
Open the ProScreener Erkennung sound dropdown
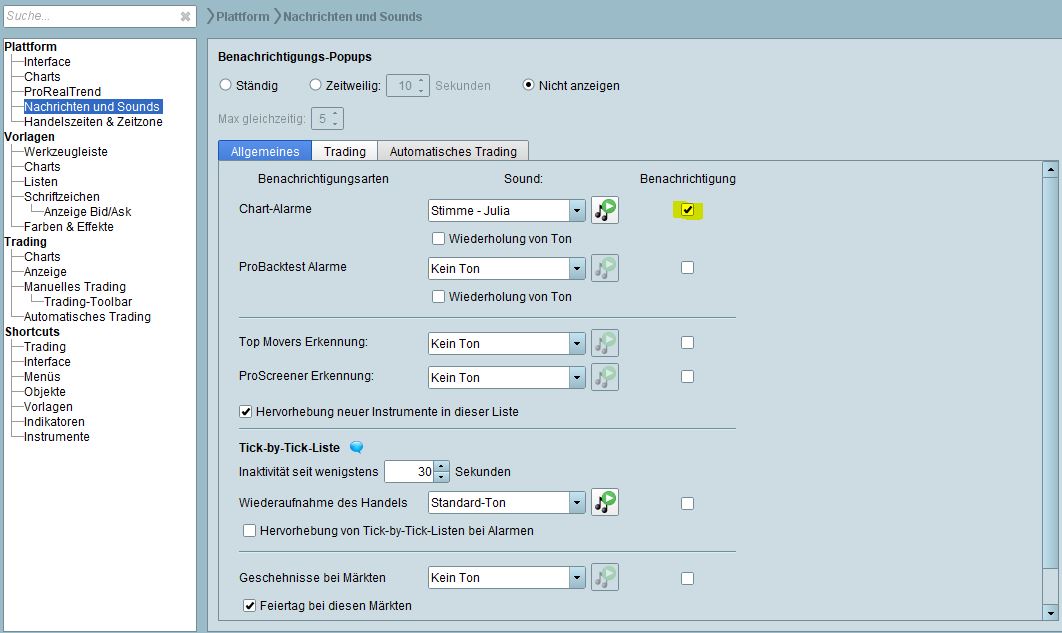click(x=577, y=377)
